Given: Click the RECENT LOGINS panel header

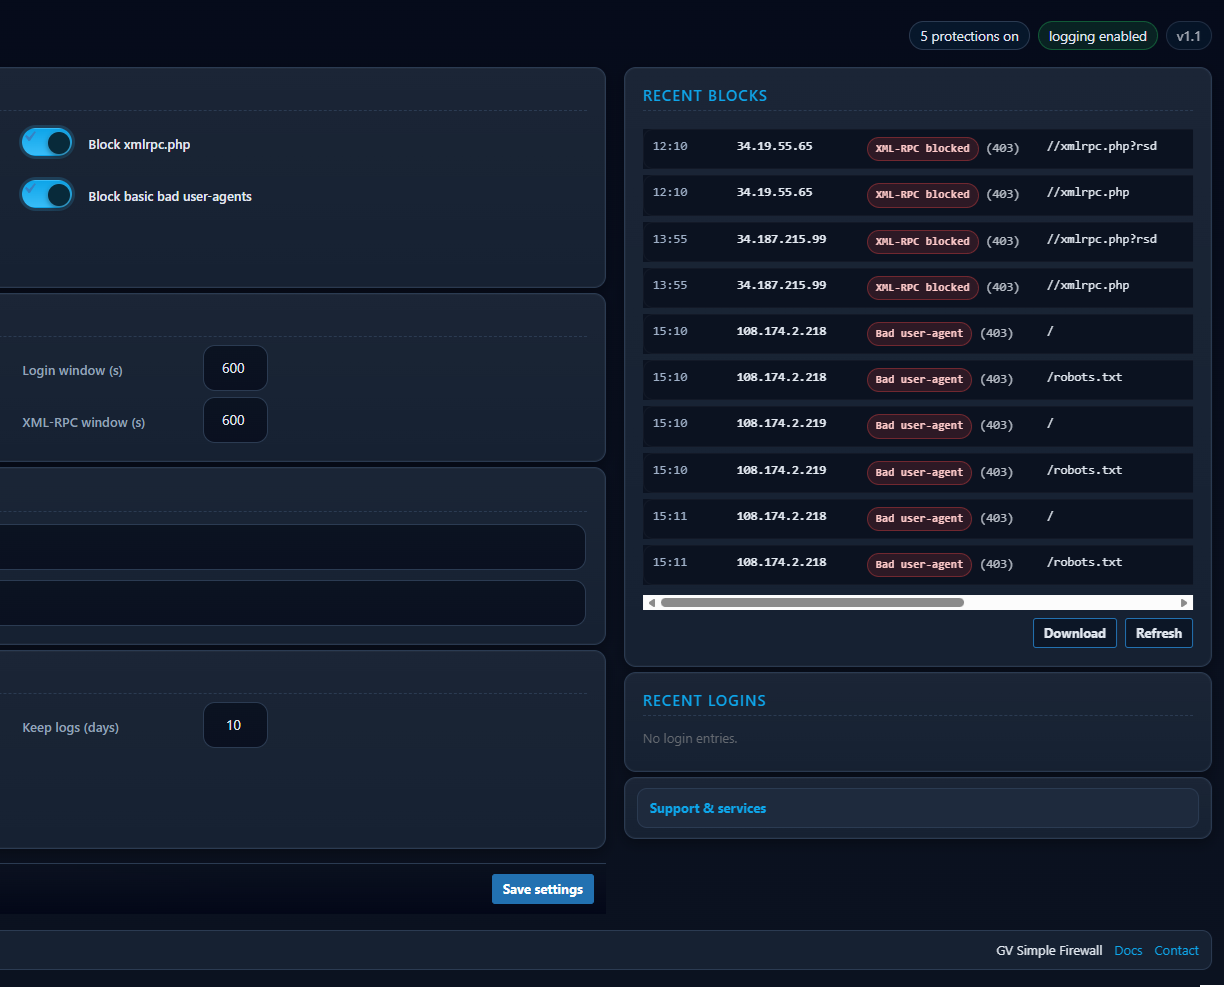Looking at the screenshot, I should point(704,700).
